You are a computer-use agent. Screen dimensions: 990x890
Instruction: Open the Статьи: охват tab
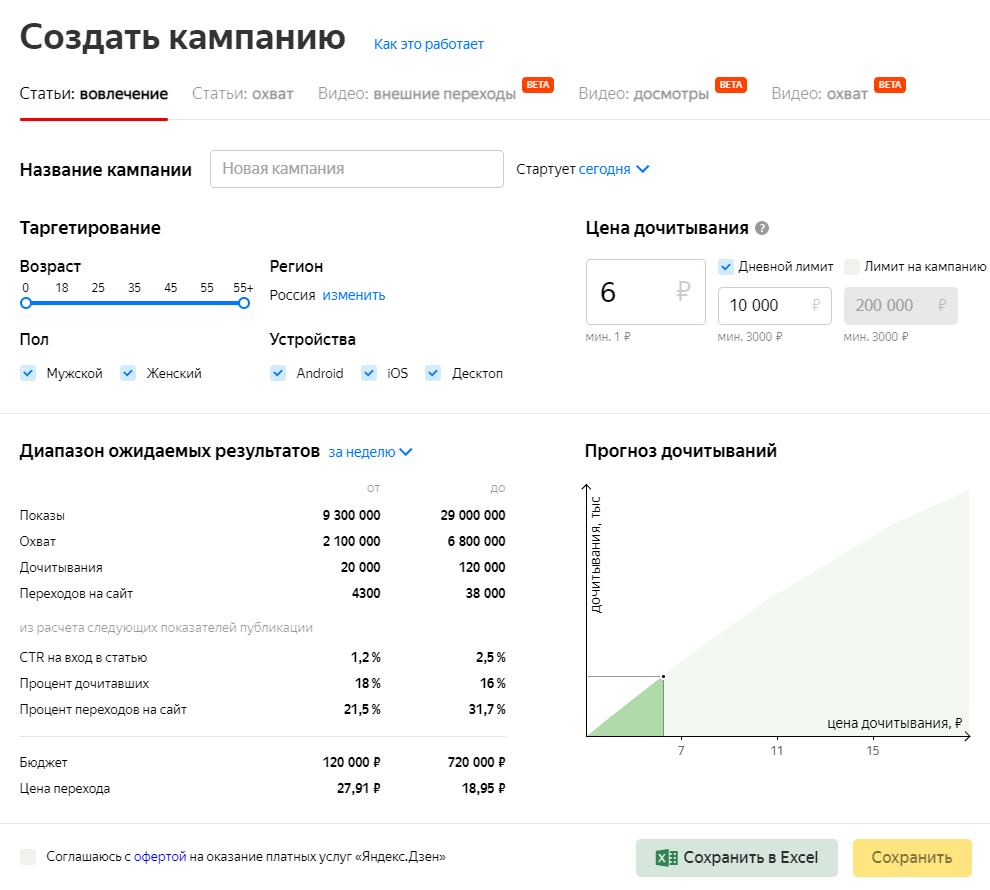click(242, 94)
